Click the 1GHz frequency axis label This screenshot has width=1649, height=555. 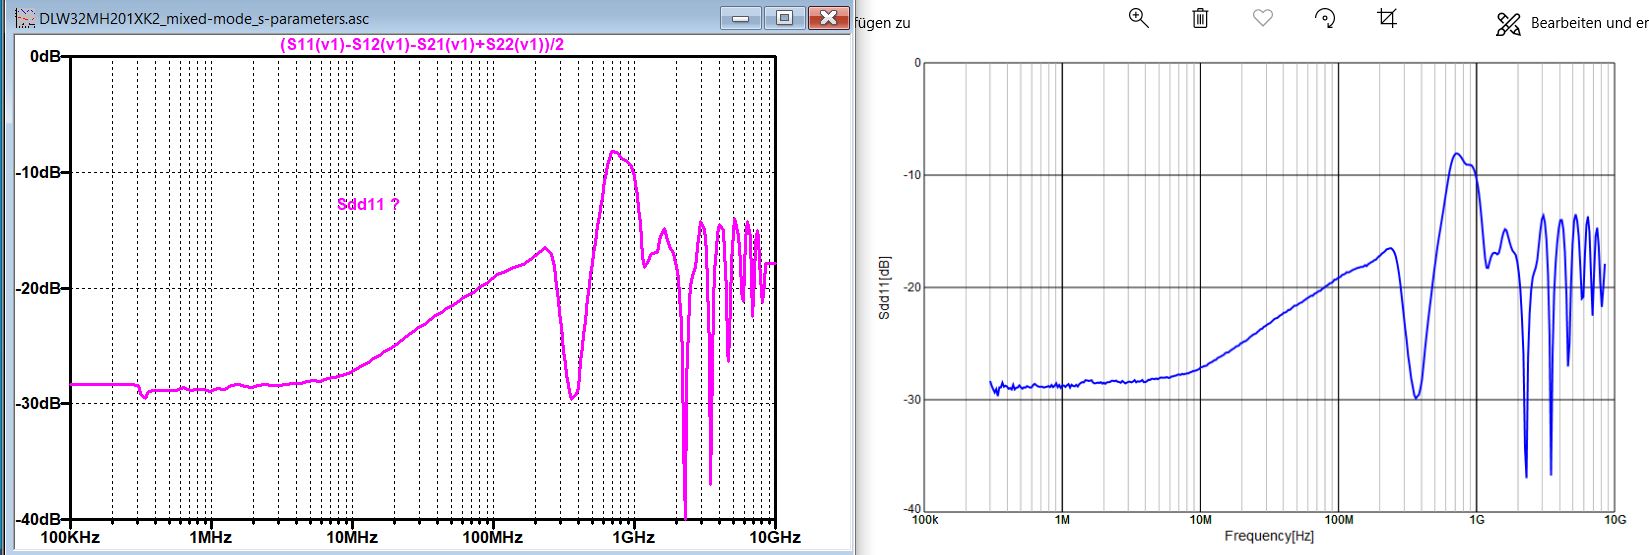point(633,537)
